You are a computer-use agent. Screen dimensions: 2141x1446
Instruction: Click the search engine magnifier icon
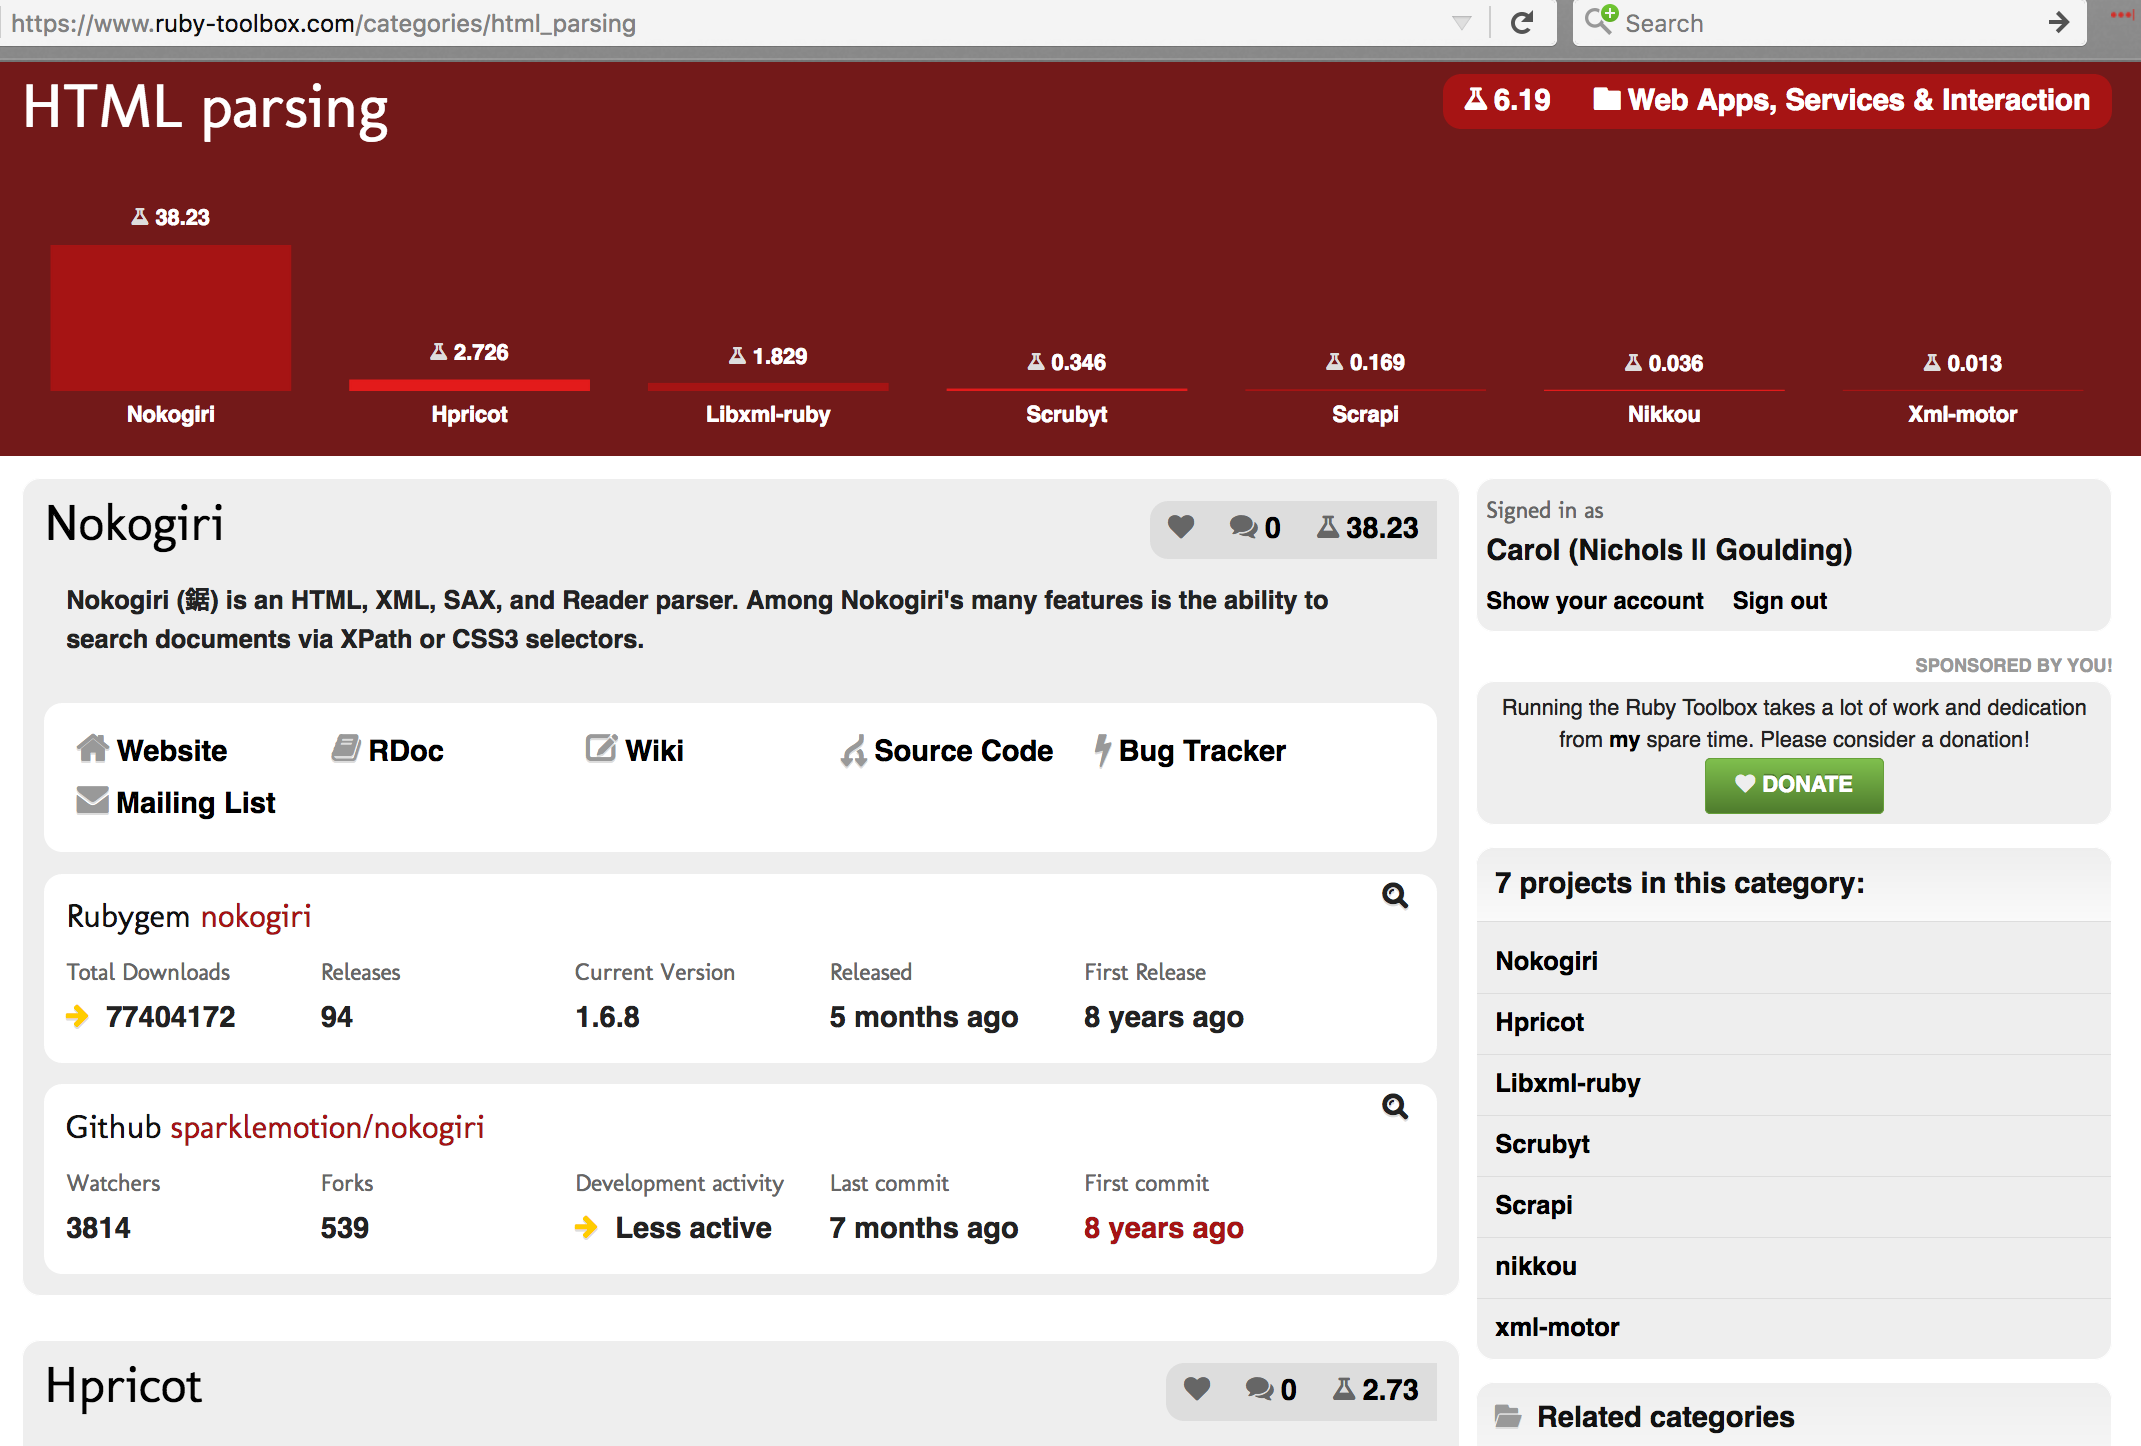(1600, 20)
